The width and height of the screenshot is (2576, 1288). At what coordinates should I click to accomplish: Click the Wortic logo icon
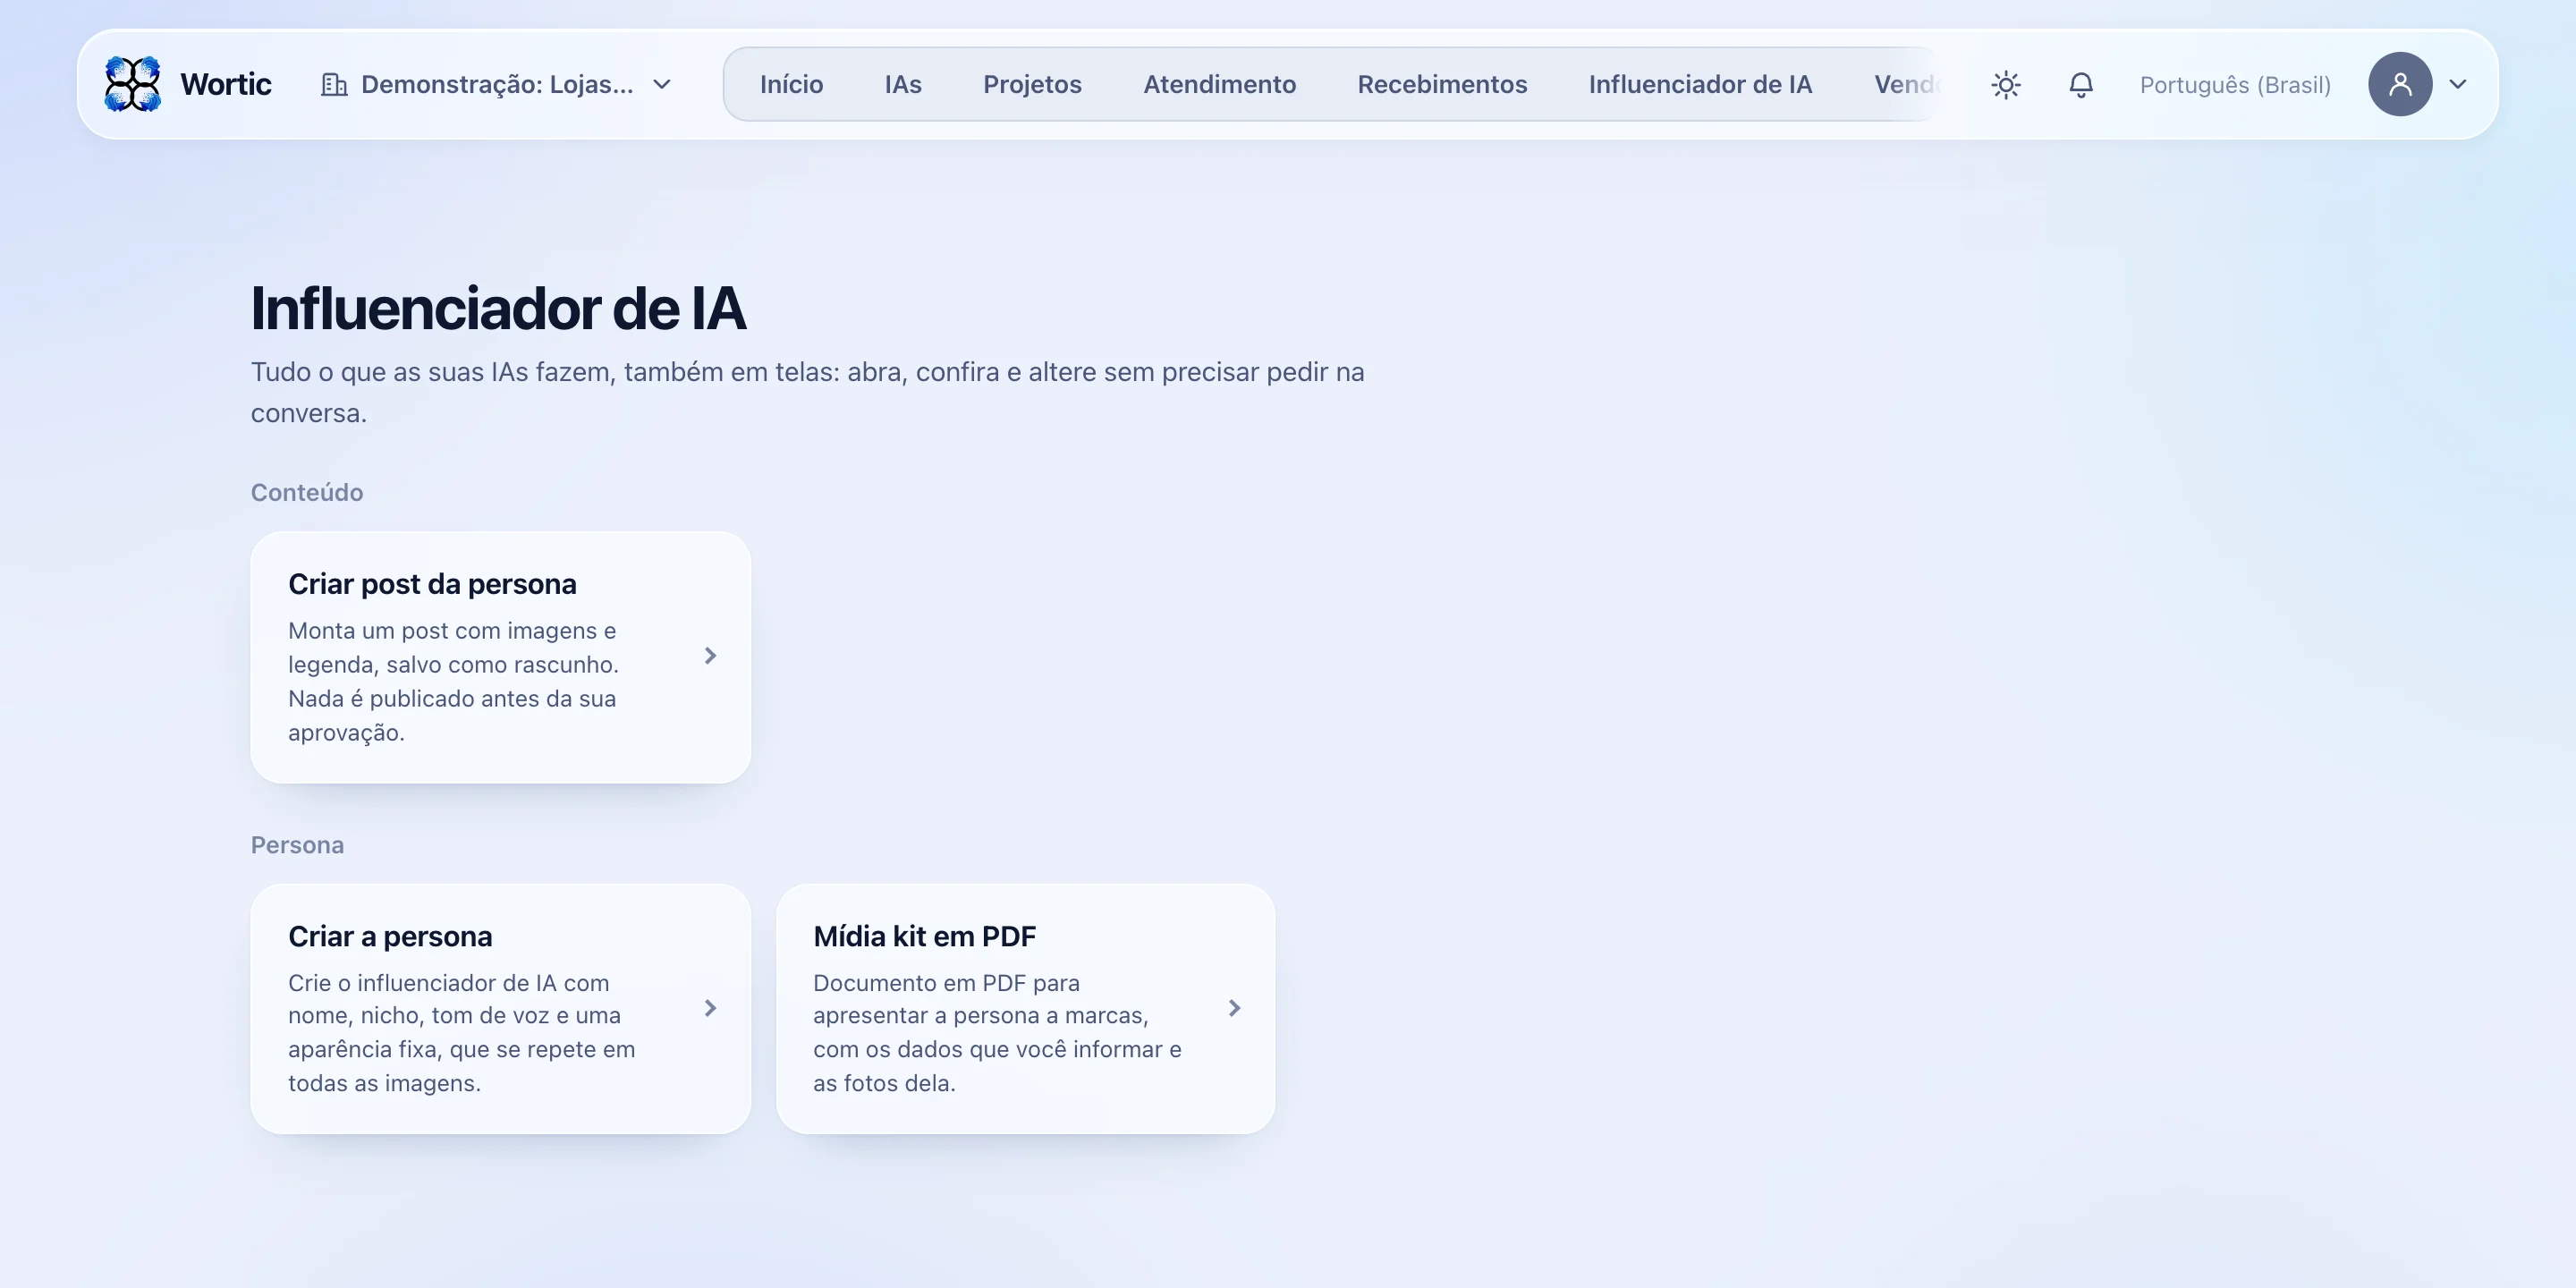pos(133,84)
